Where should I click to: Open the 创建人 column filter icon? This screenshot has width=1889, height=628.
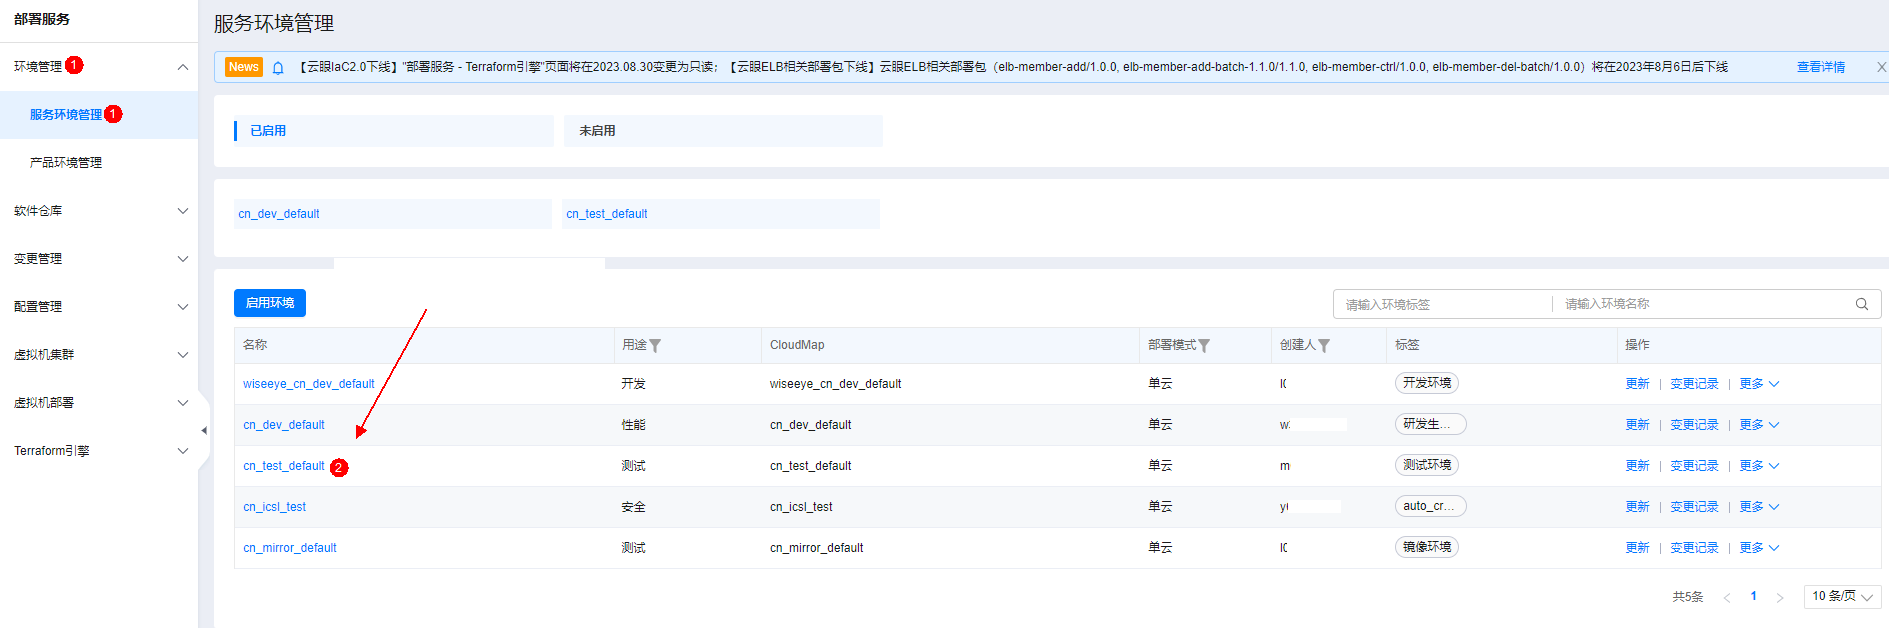1324,346
